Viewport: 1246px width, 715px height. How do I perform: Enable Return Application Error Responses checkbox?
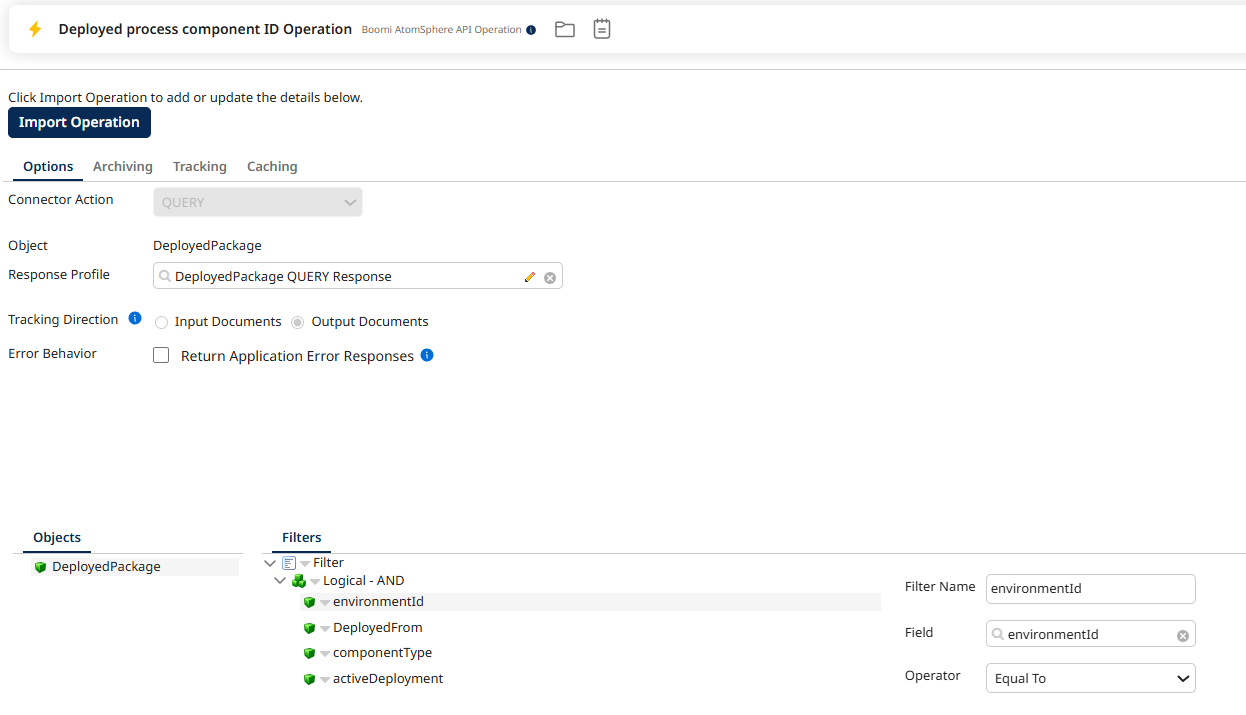pos(161,356)
